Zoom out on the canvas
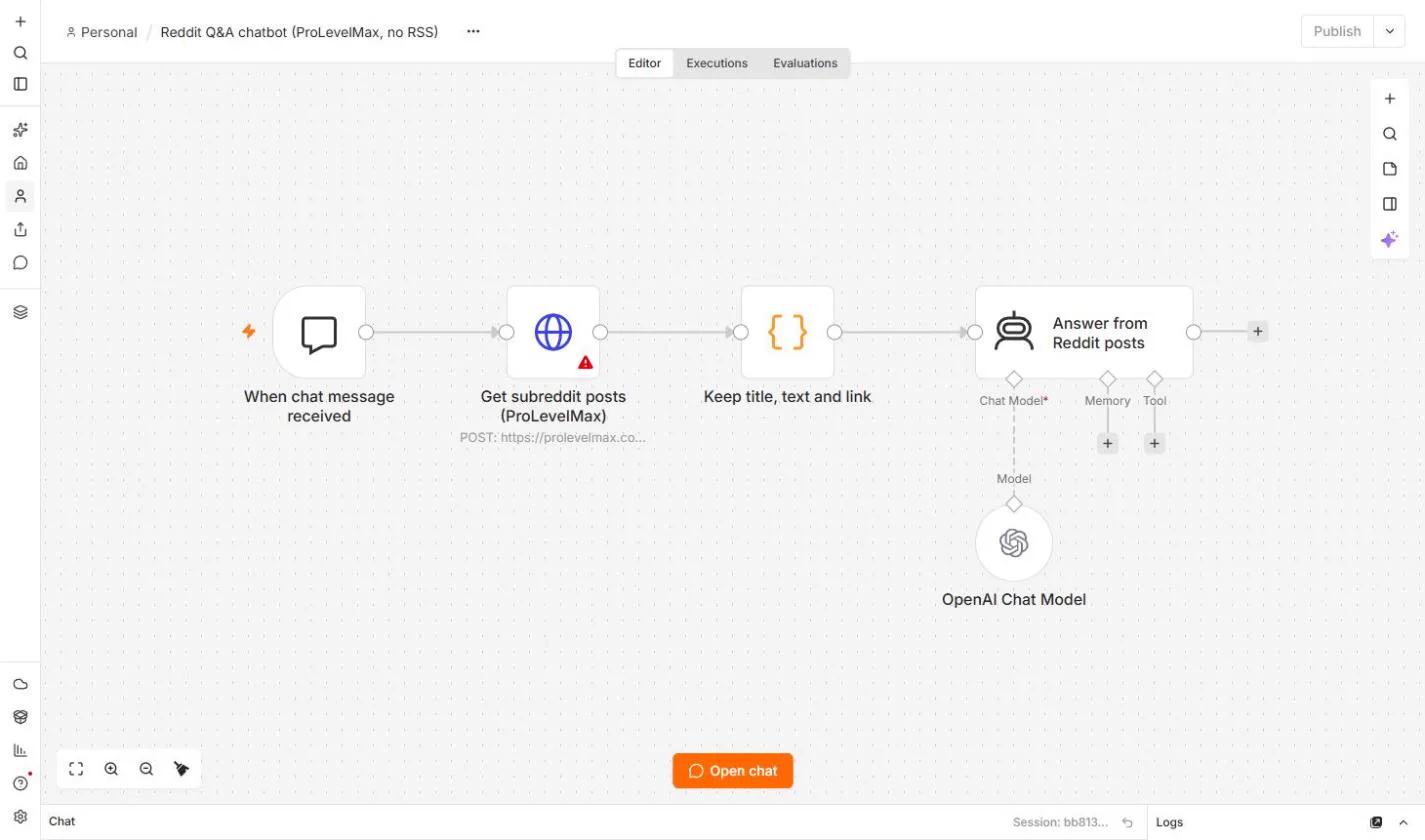This screenshot has width=1425, height=840. (x=146, y=769)
